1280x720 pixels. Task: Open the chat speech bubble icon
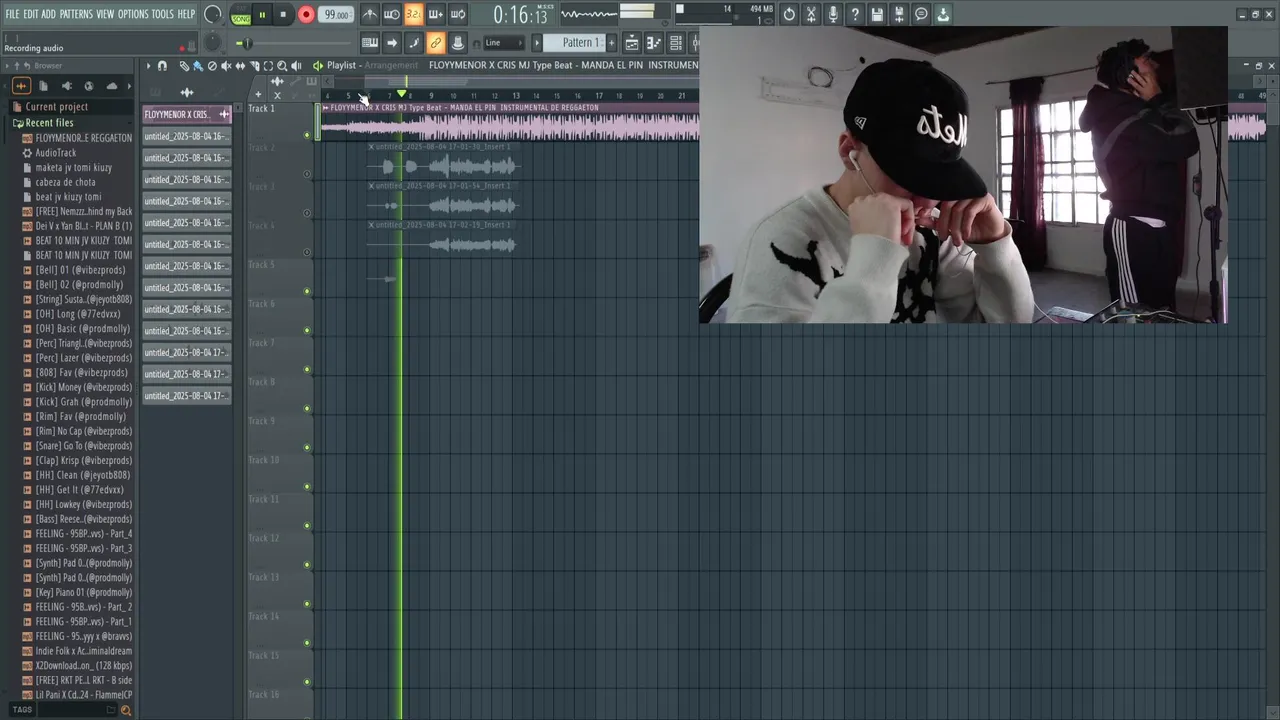921,14
